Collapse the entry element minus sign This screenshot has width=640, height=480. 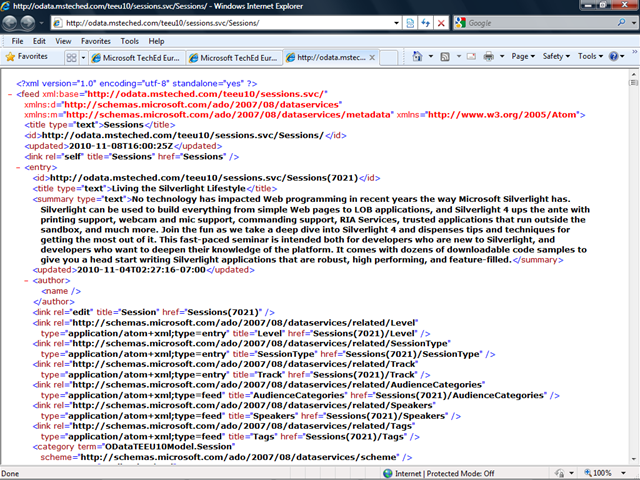pyautogui.click(x=18, y=167)
